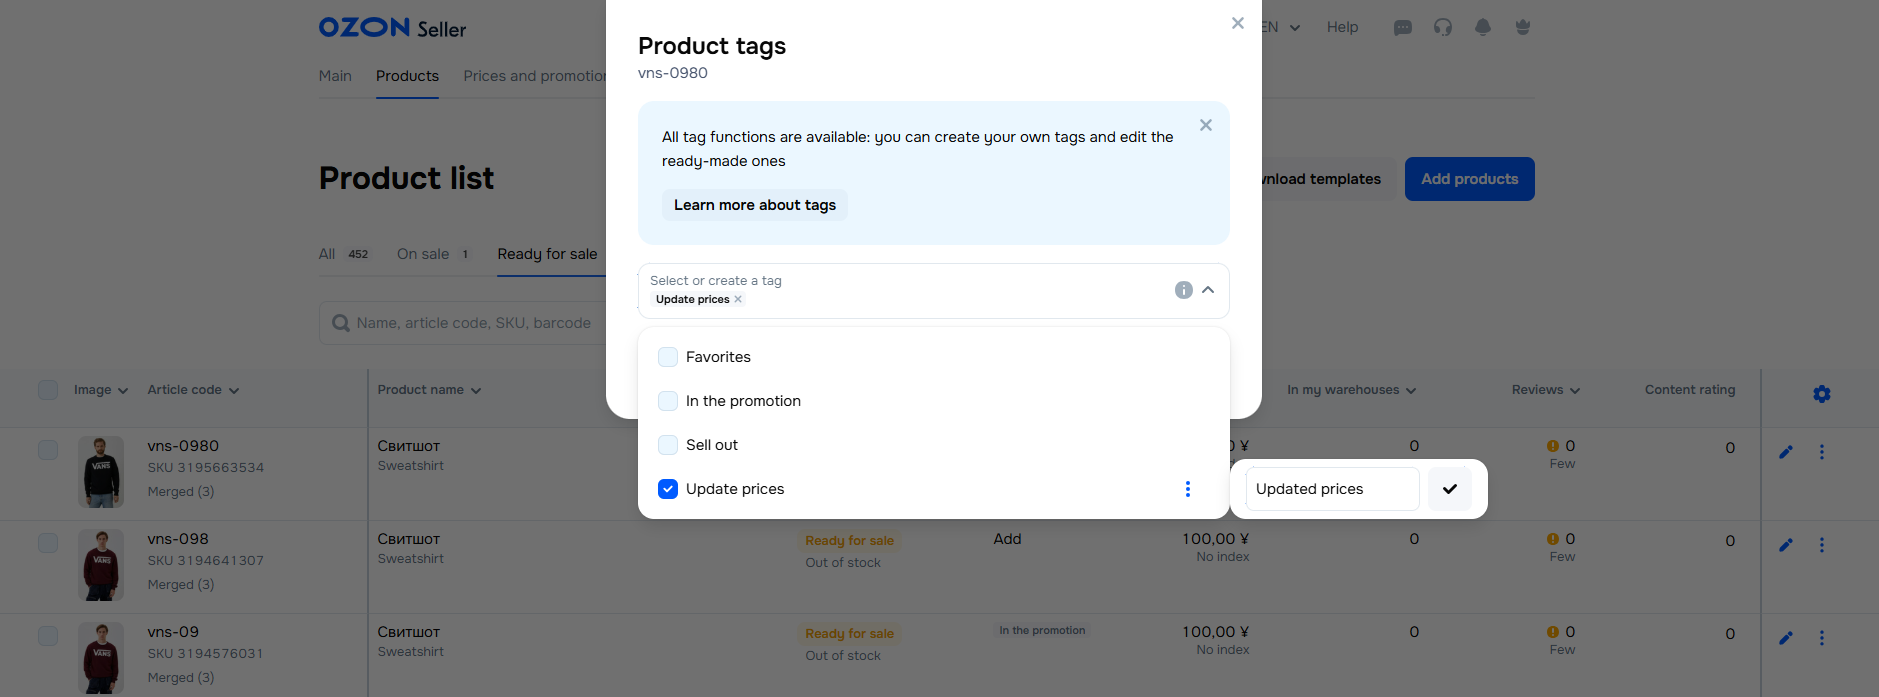The height and width of the screenshot is (697, 1879).
Task: Edit product vns-0980 with pencil icon
Action: [x=1785, y=452]
